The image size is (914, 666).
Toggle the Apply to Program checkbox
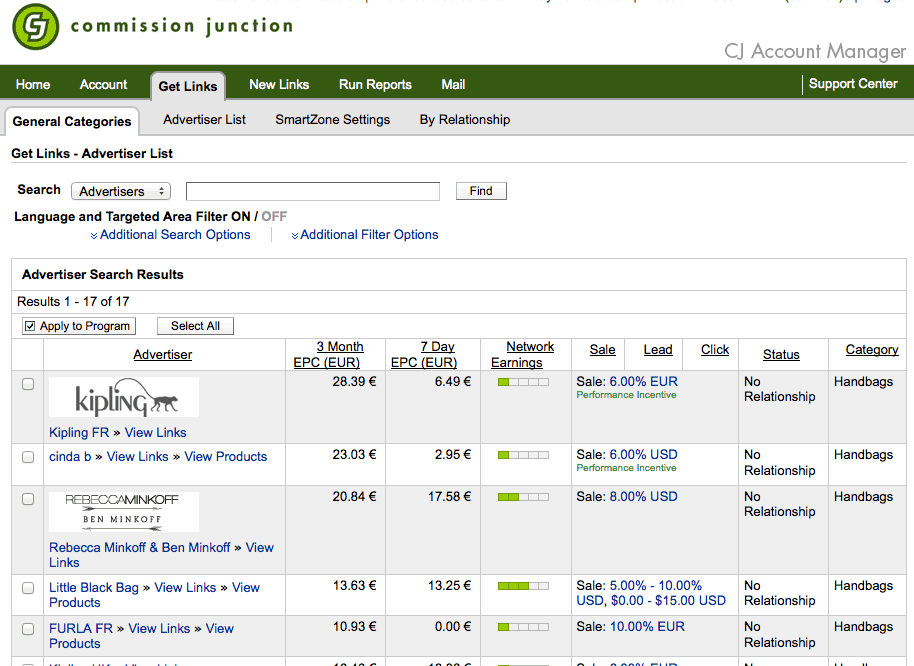point(30,326)
